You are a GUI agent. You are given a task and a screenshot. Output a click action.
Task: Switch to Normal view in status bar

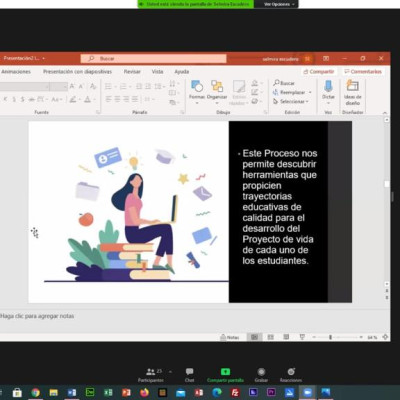(x=254, y=337)
